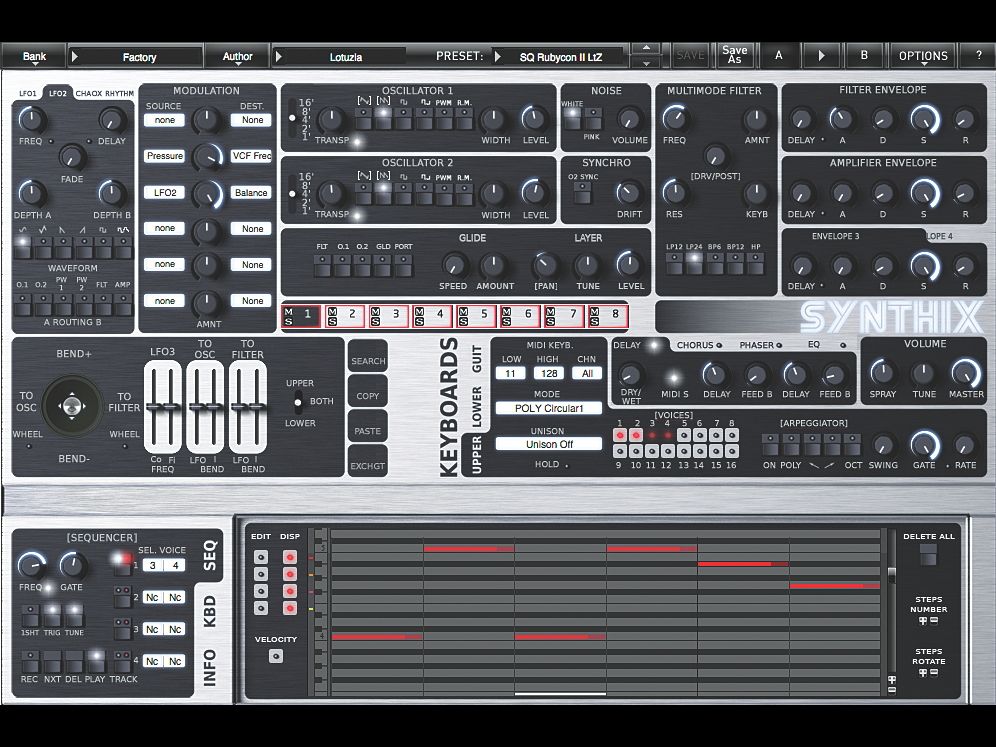996x747 pixels.
Task: Click the TO FILTER slider
Action: coord(248,407)
